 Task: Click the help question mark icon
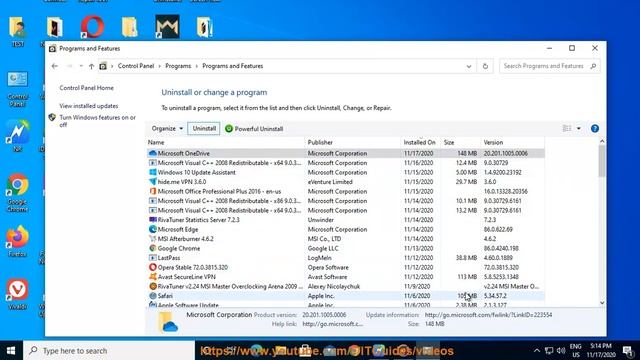pyautogui.click(x=595, y=129)
